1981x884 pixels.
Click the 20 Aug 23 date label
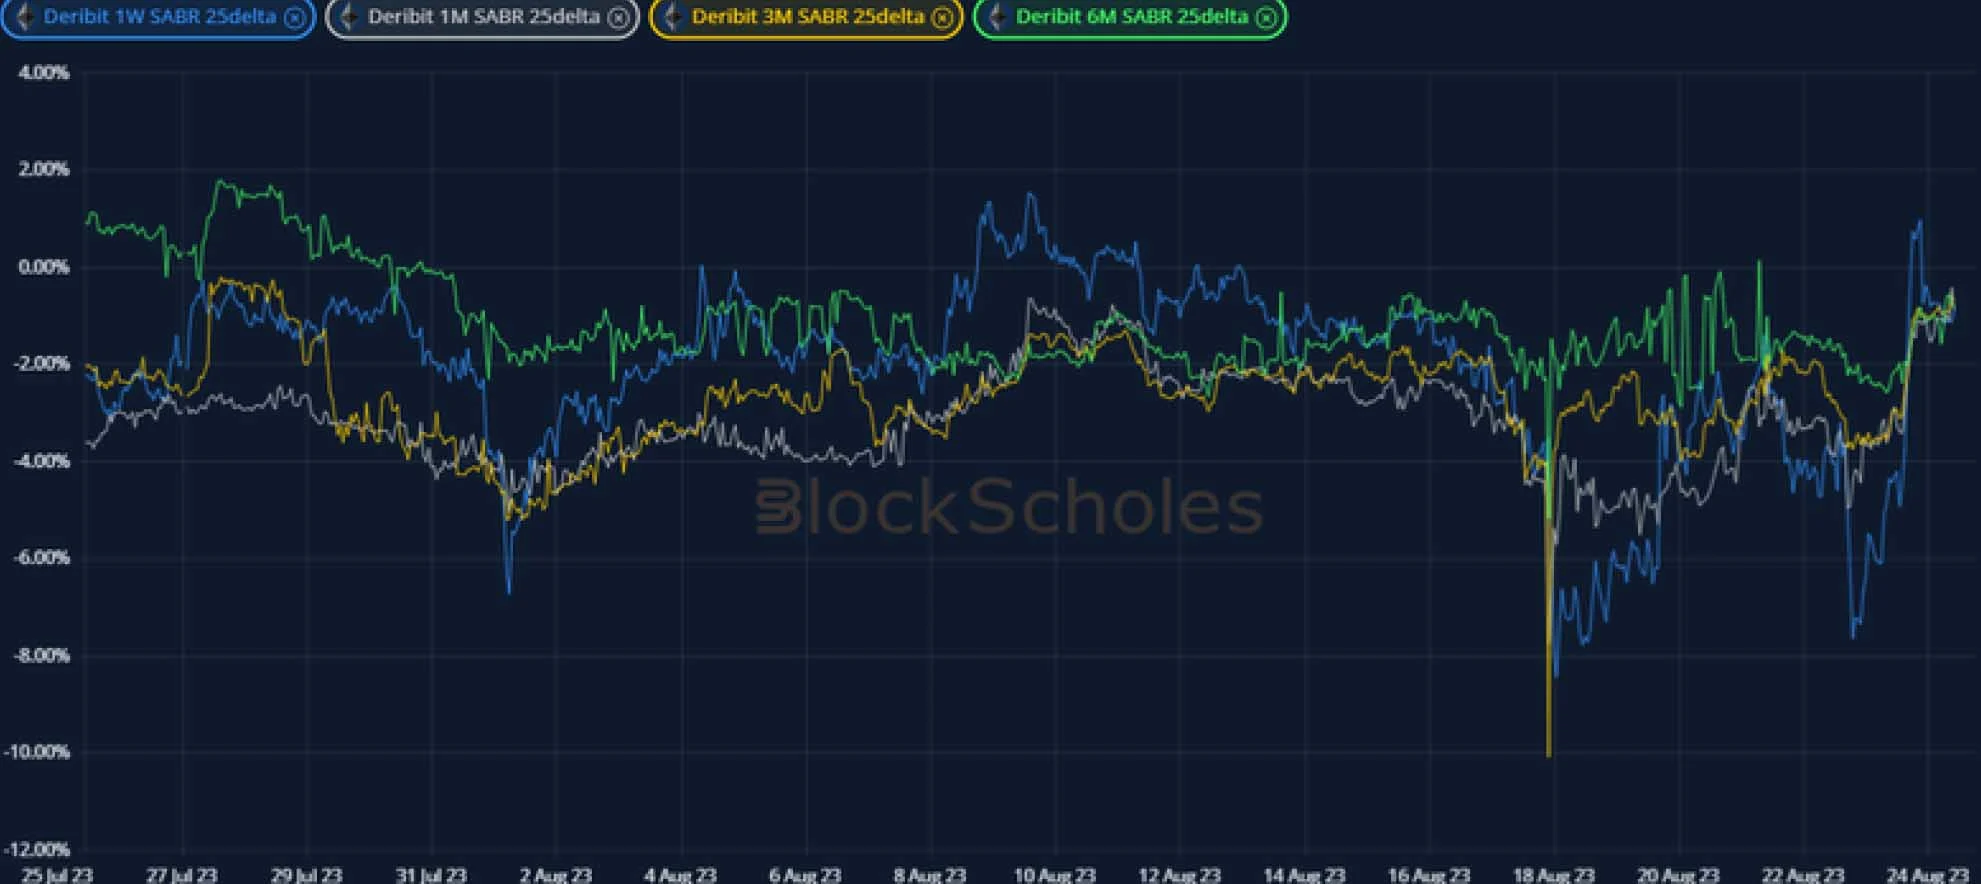coord(1679,875)
